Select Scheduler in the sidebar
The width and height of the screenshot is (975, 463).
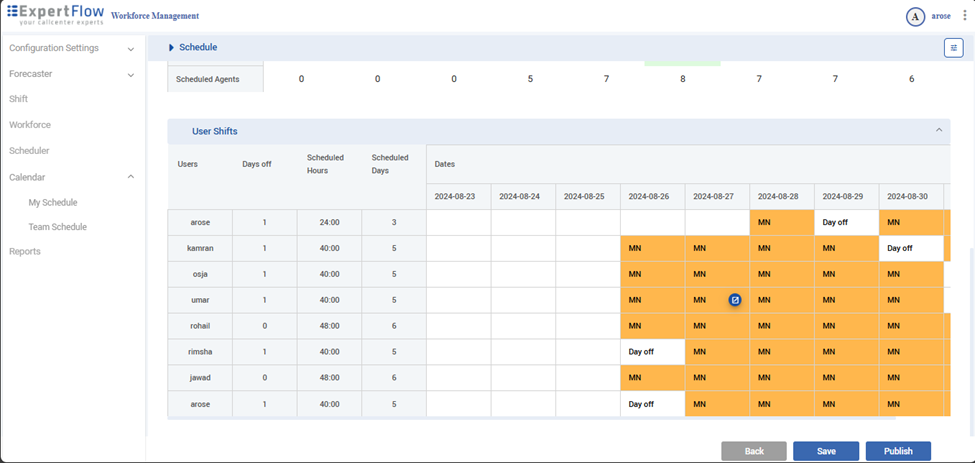(29, 151)
